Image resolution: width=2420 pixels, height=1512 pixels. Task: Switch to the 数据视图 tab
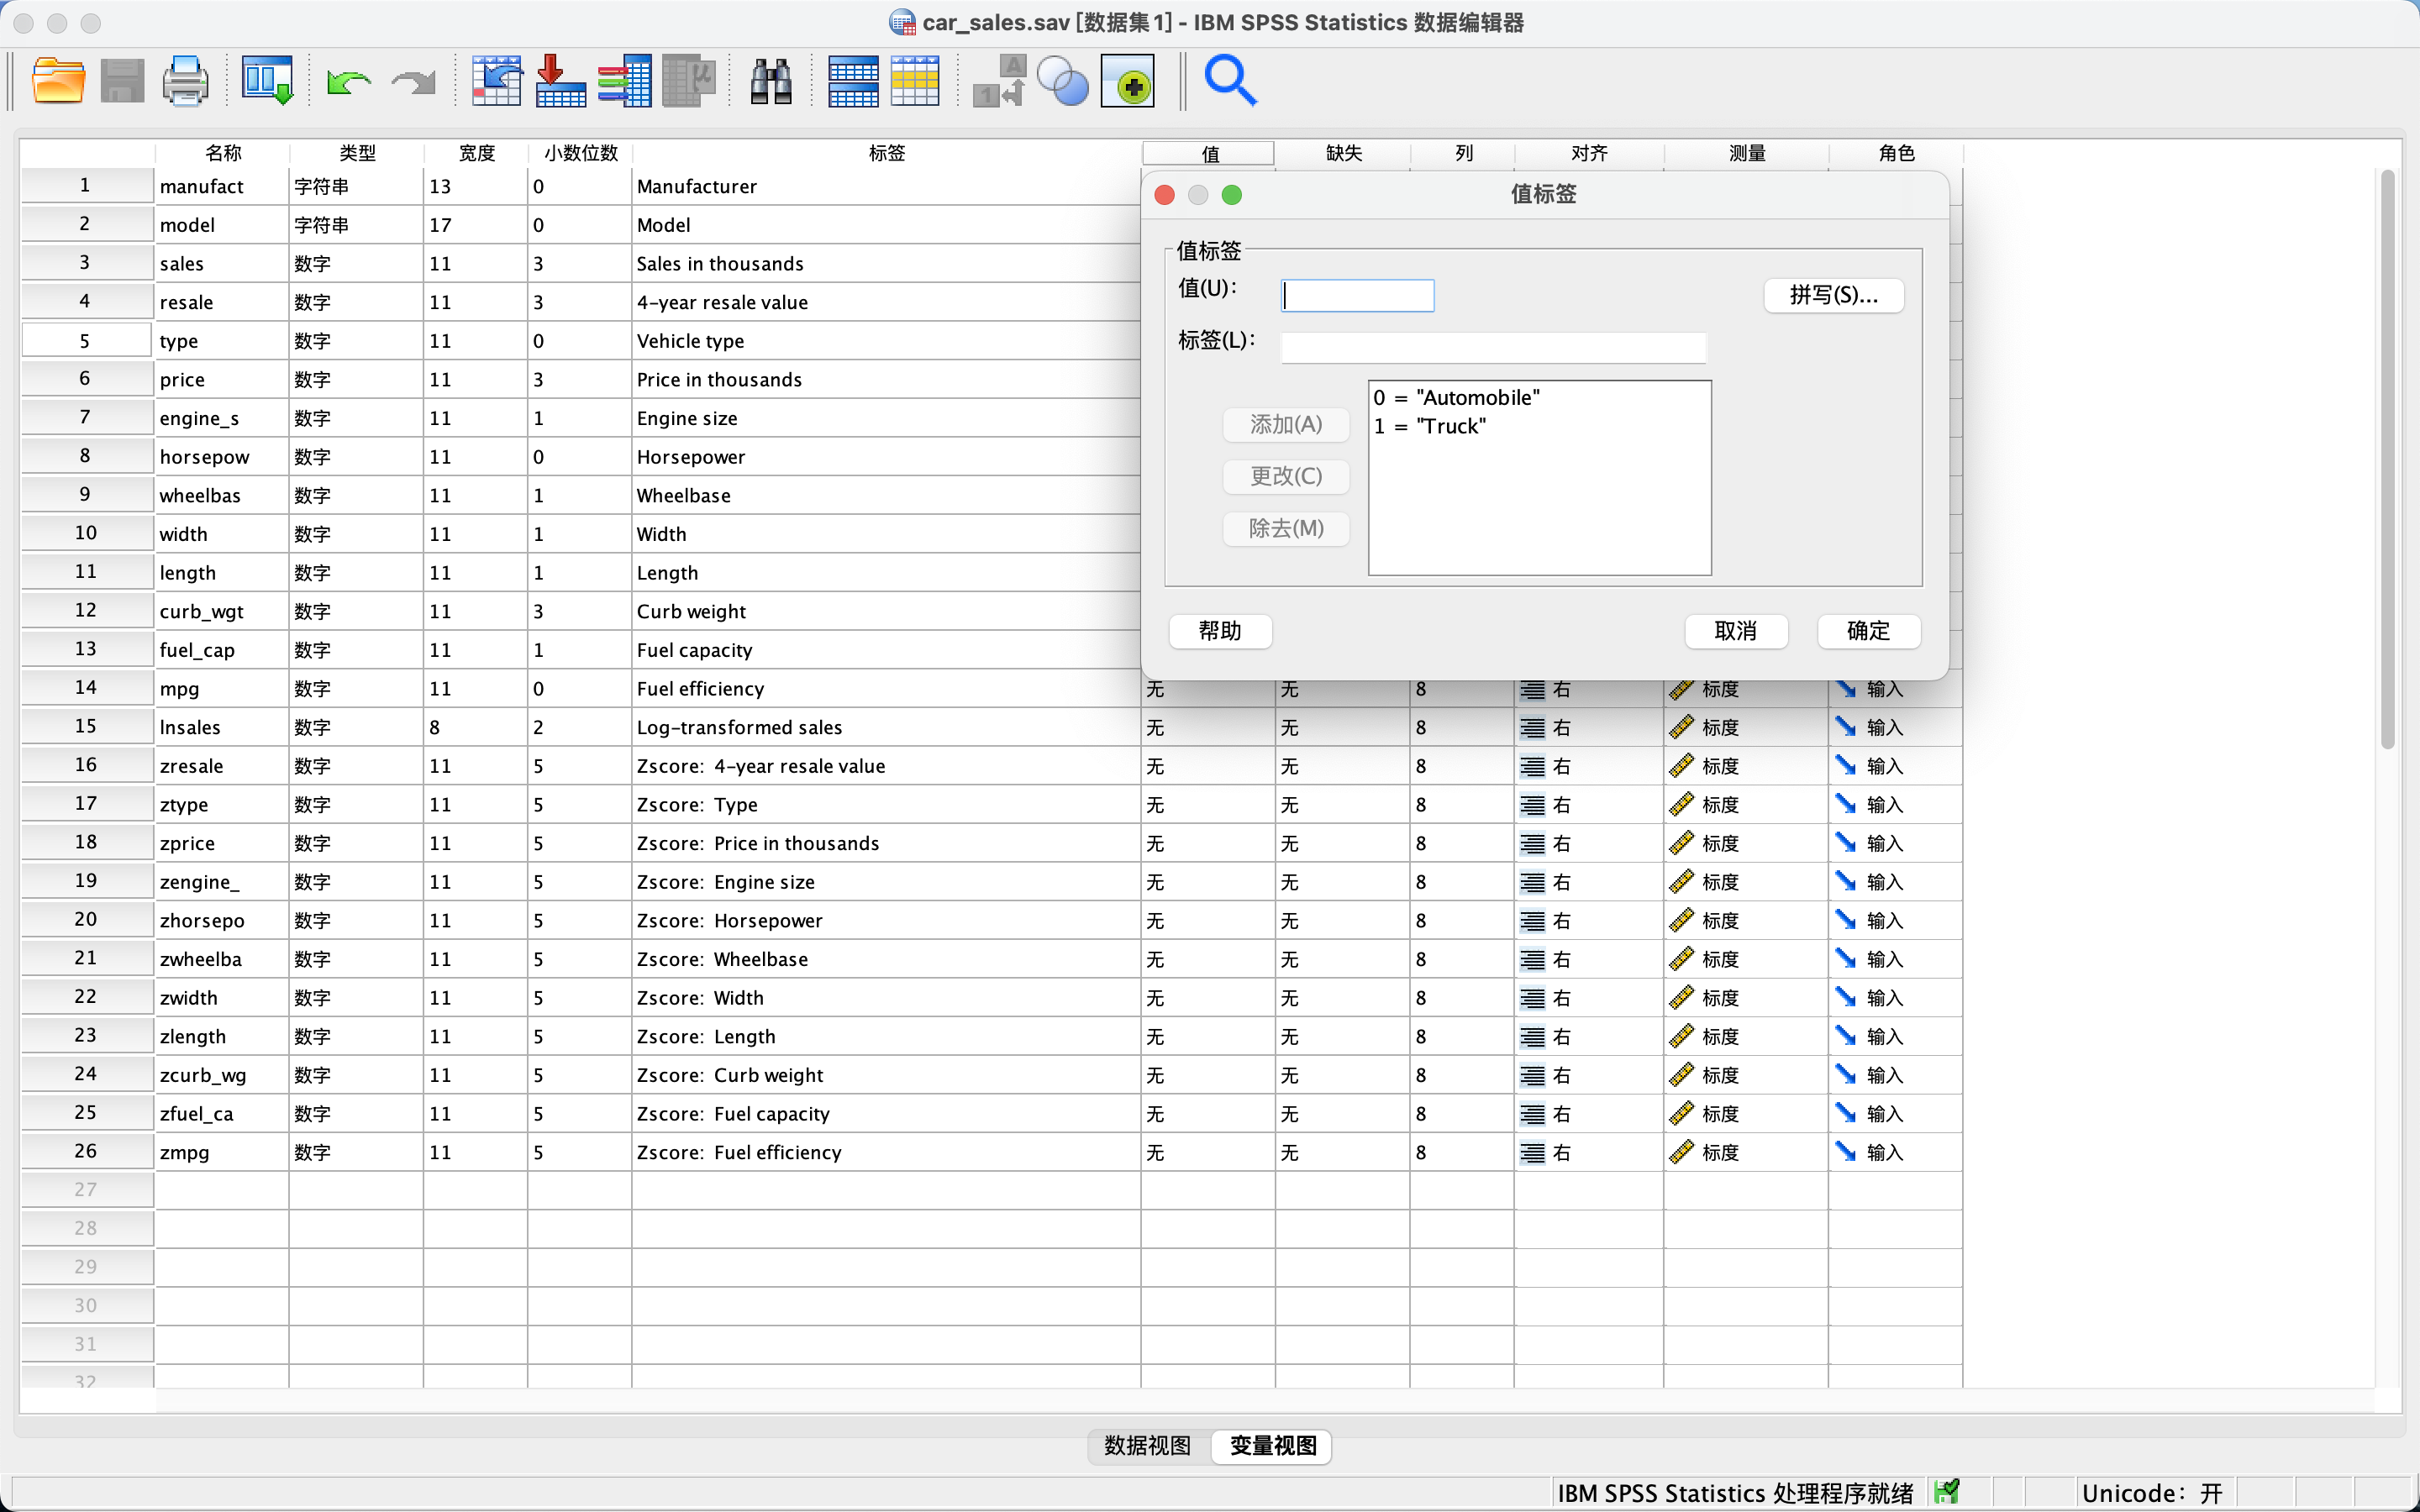coord(1147,1445)
